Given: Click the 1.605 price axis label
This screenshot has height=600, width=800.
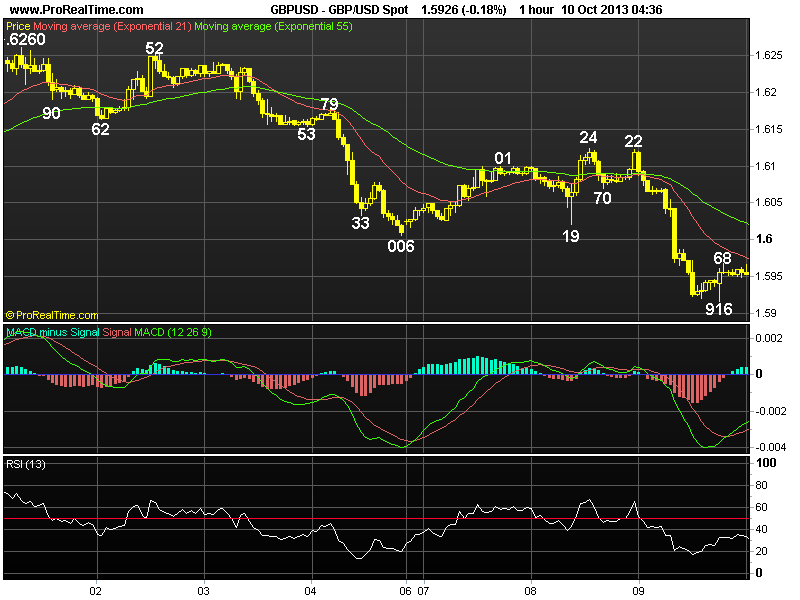Looking at the screenshot, I should point(769,203).
